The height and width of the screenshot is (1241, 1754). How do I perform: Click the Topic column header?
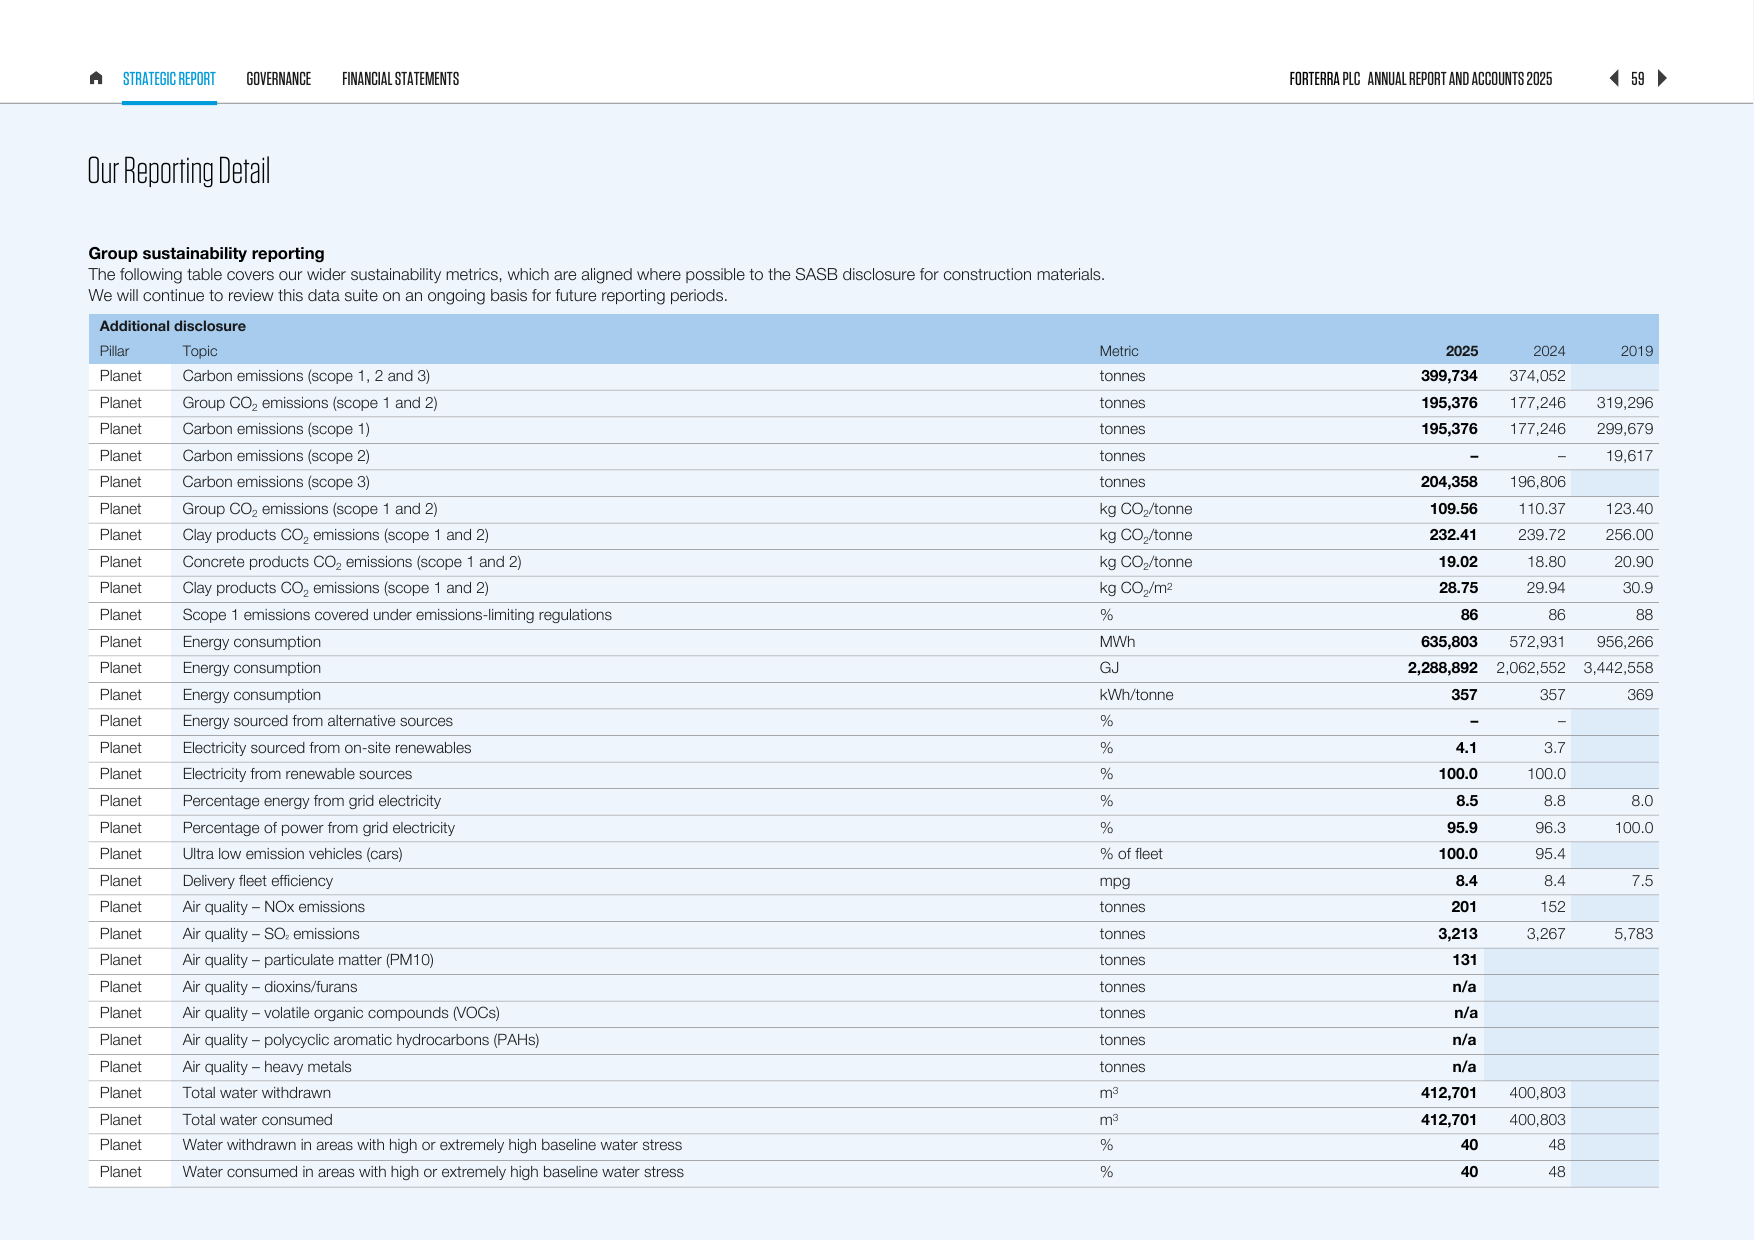click(x=200, y=351)
